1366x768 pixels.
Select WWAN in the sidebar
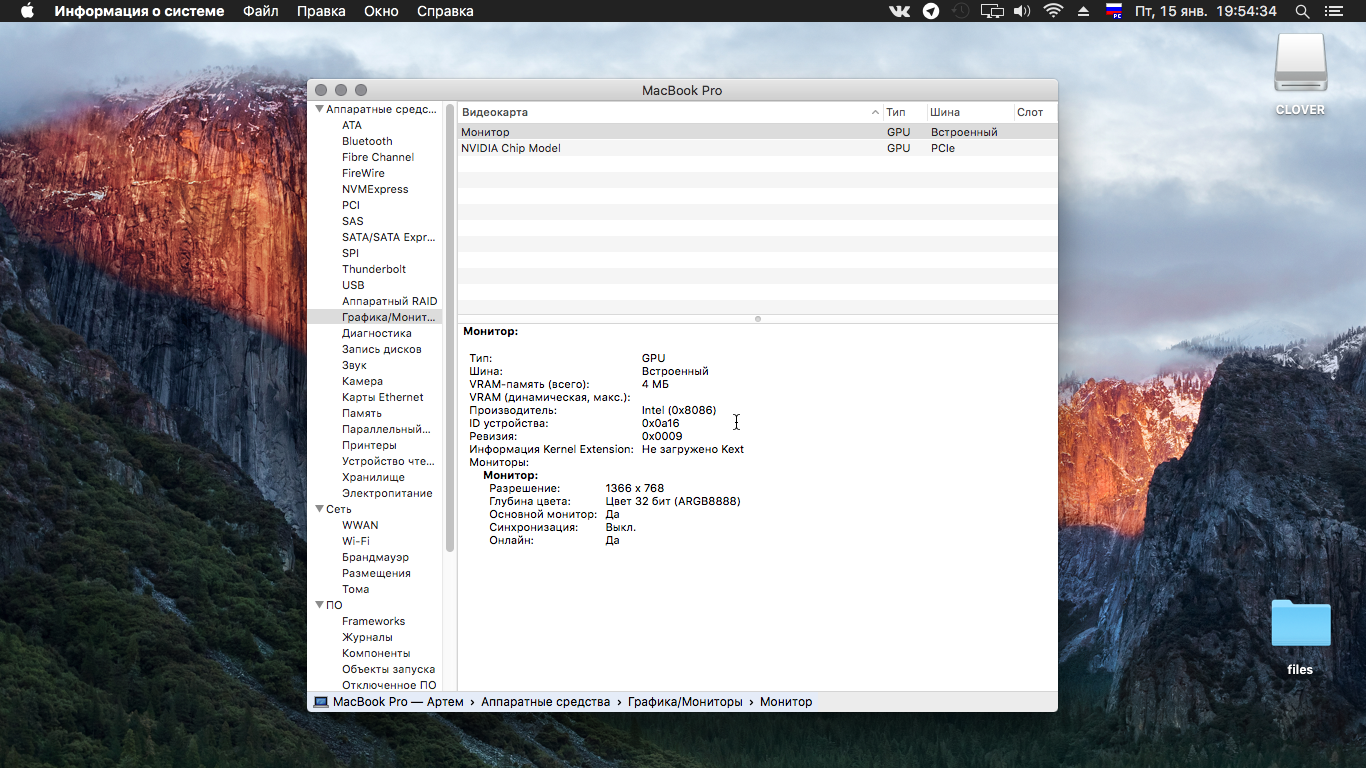(x=360, y=525)
